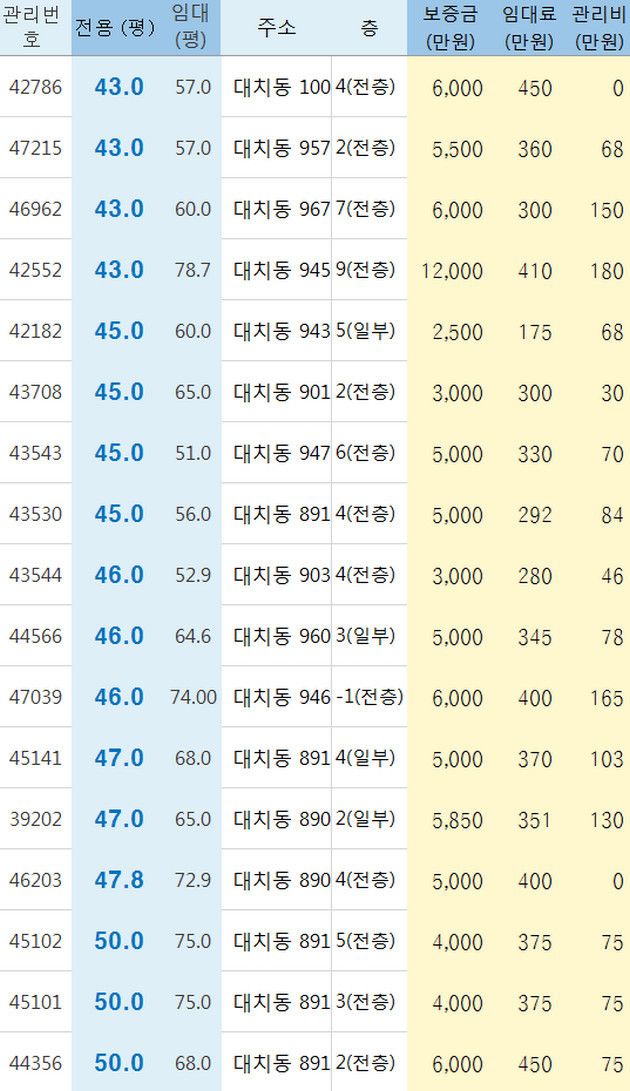Click floor 9(전층) in row 42552

(x=365, y=270)
